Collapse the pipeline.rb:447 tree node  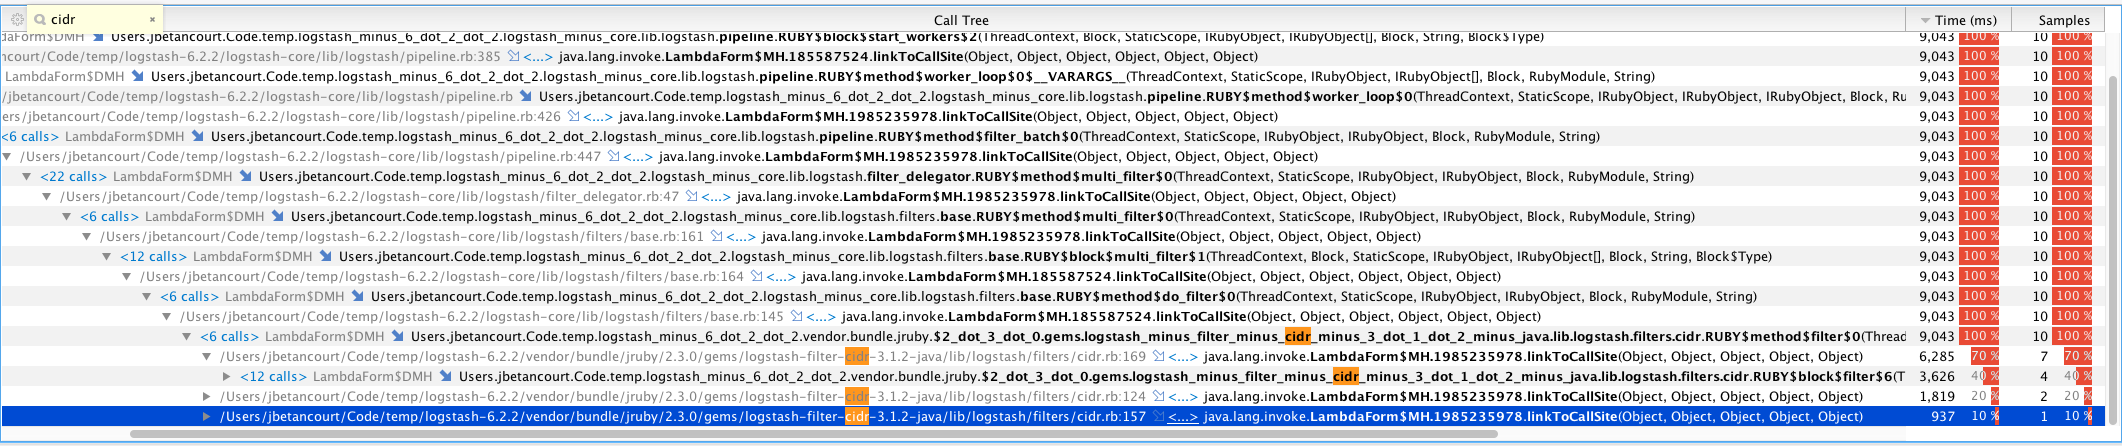[x=7, y=157]
